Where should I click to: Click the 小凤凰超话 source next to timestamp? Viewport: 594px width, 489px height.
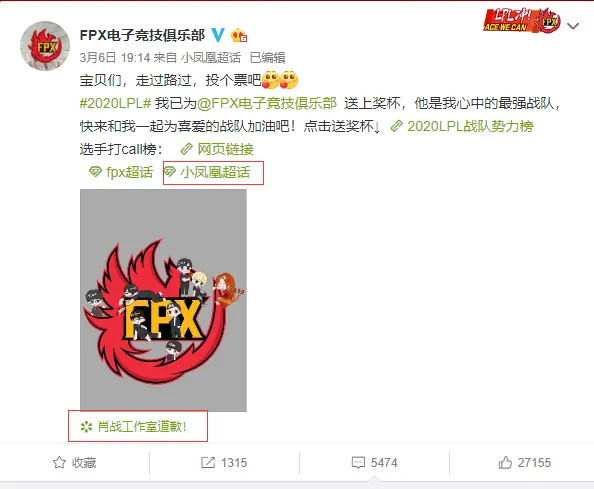[211, 58]
